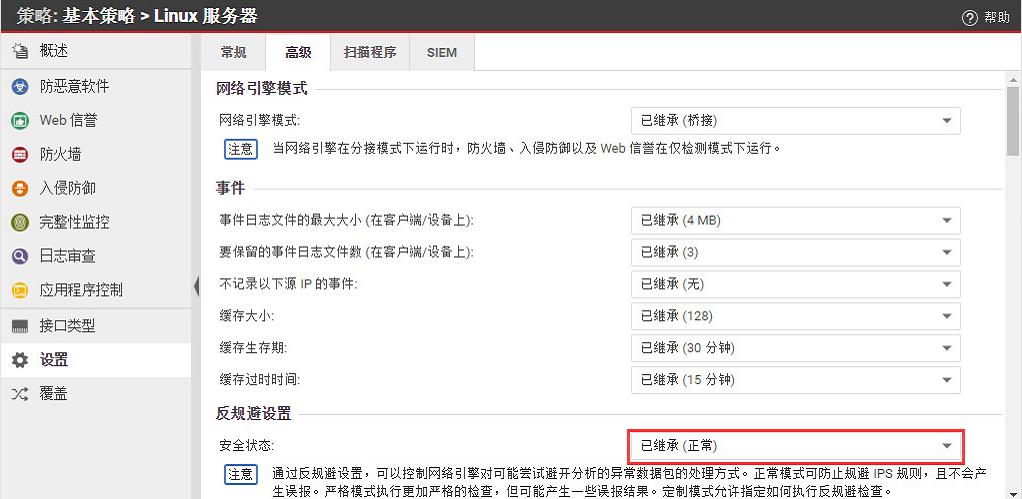
Task: Open the 帮助 help link
Action: 985,17
